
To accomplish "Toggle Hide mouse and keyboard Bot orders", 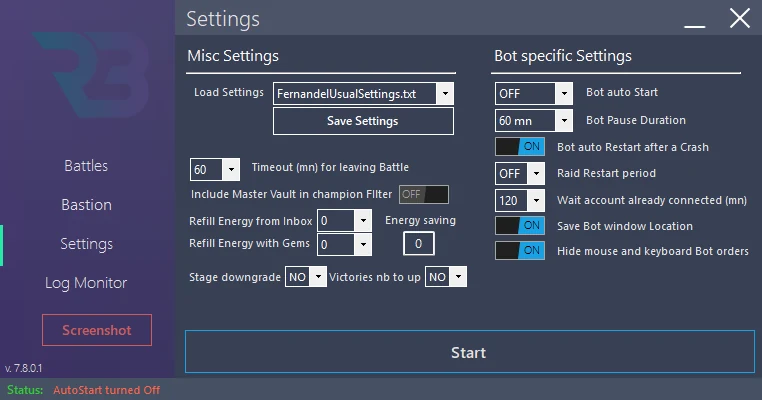I will (x=520, y=250).
